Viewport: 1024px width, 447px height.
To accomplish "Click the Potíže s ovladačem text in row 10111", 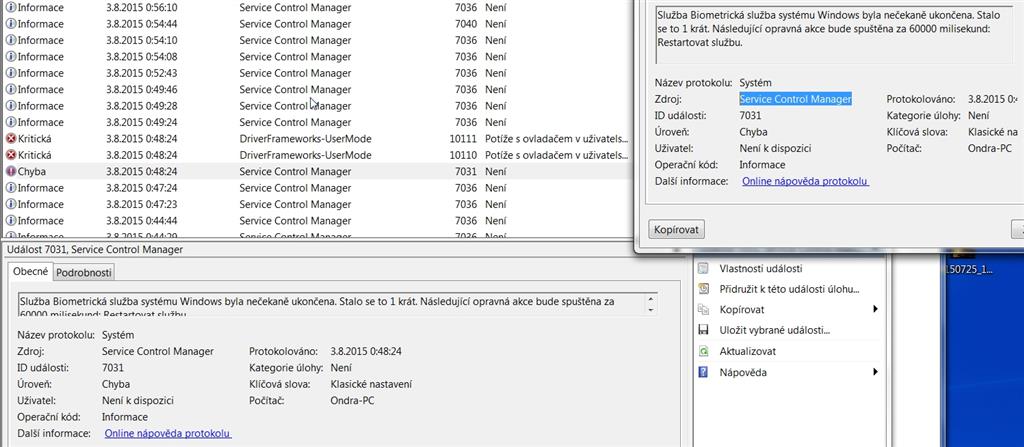I will (557, 139).
